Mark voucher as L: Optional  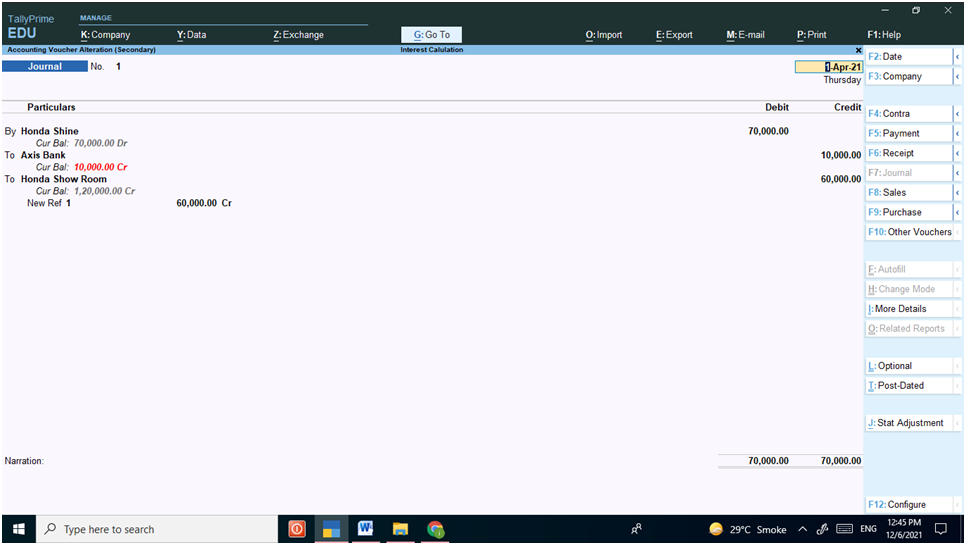(909, 366)
